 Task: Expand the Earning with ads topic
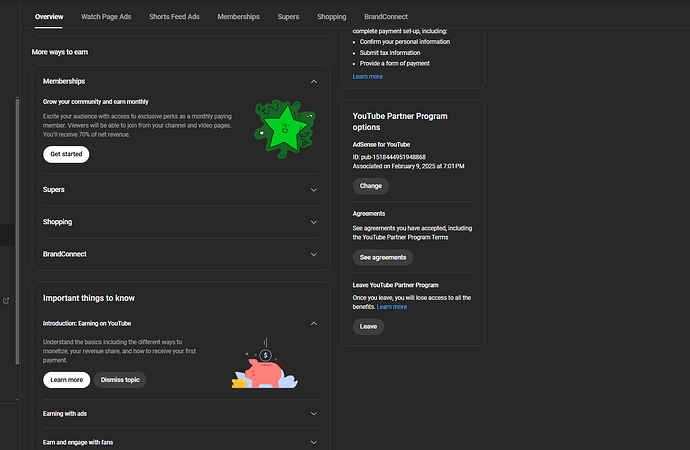pos(181,413)
